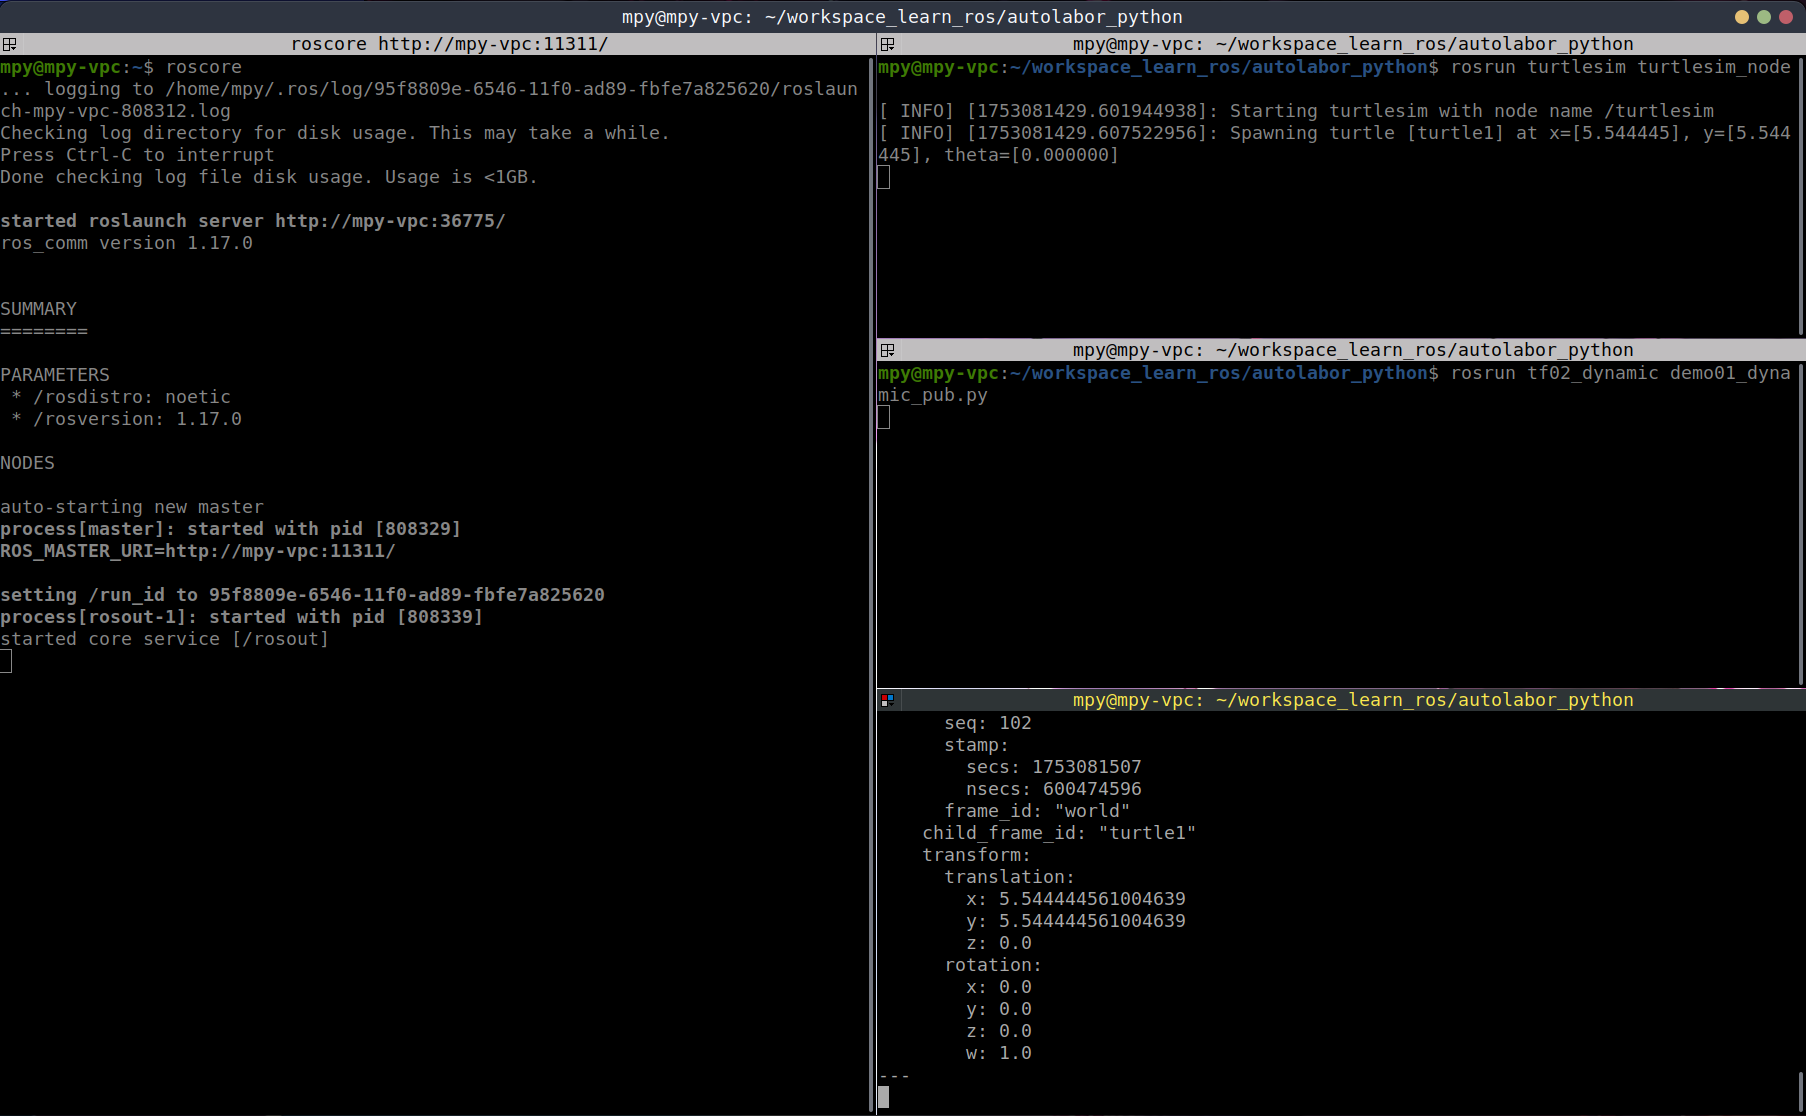Open the group menu icon of the turtlesim_node pane
This screenshot has width=1806, height=1116.
pos(887,44)
